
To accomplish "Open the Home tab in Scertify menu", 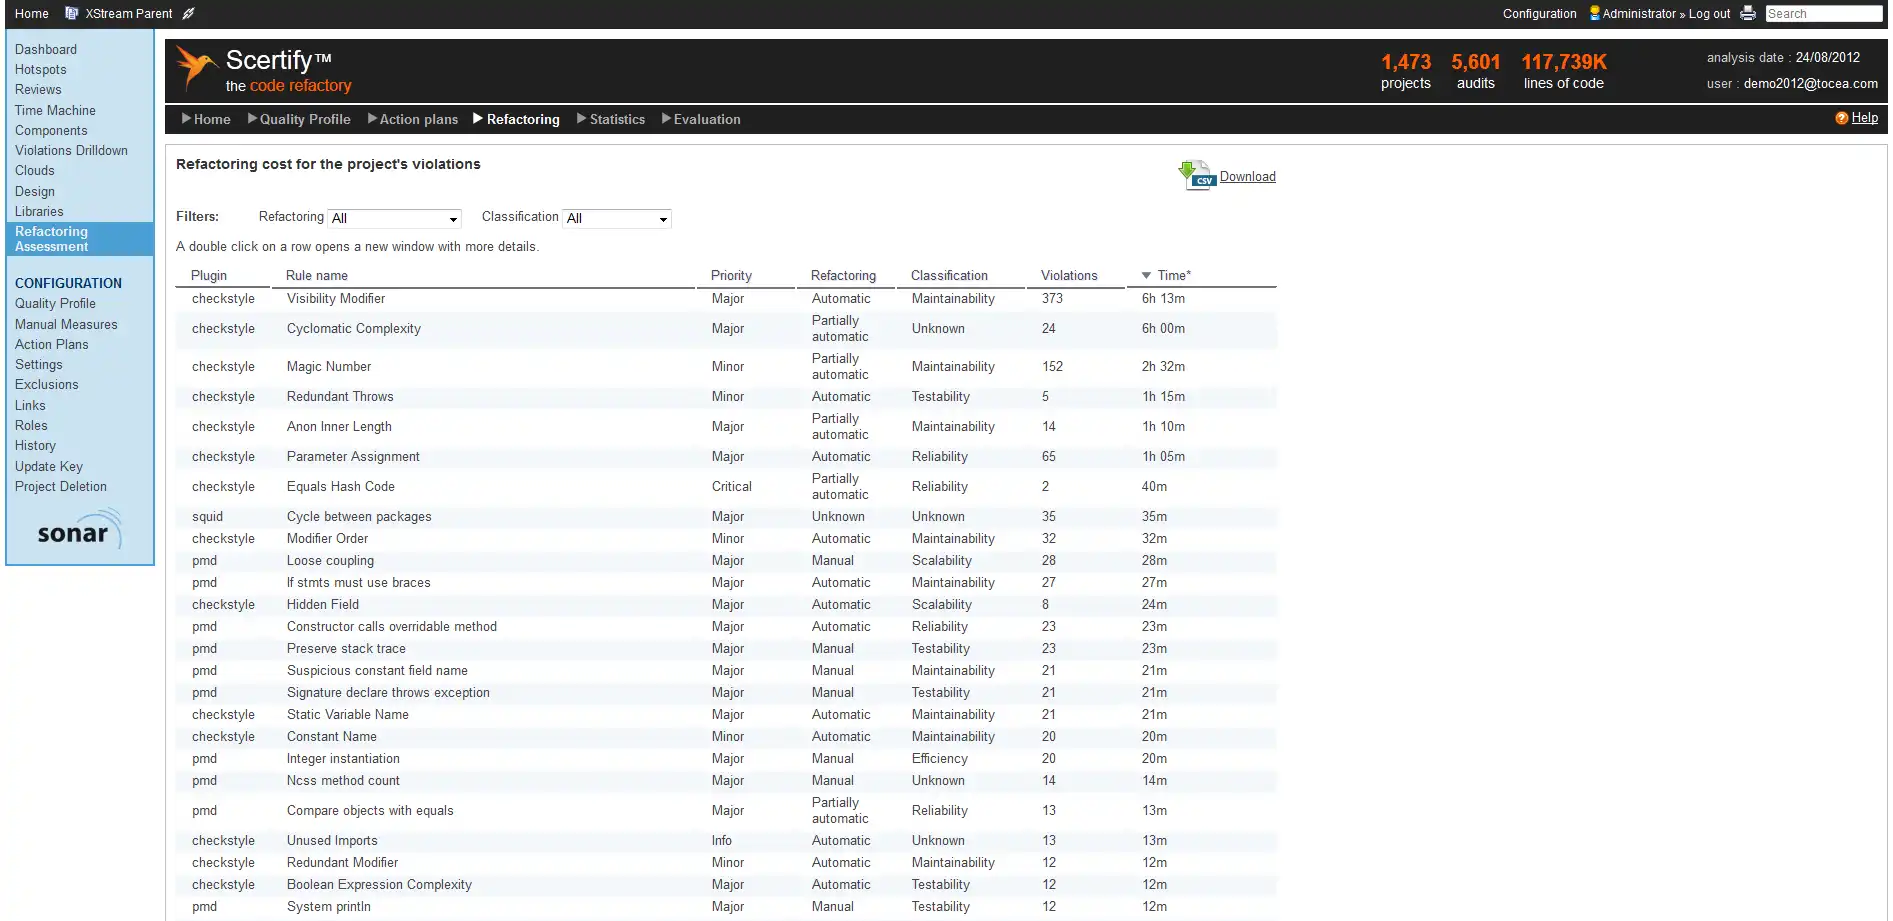I will (x=206, y=119).
